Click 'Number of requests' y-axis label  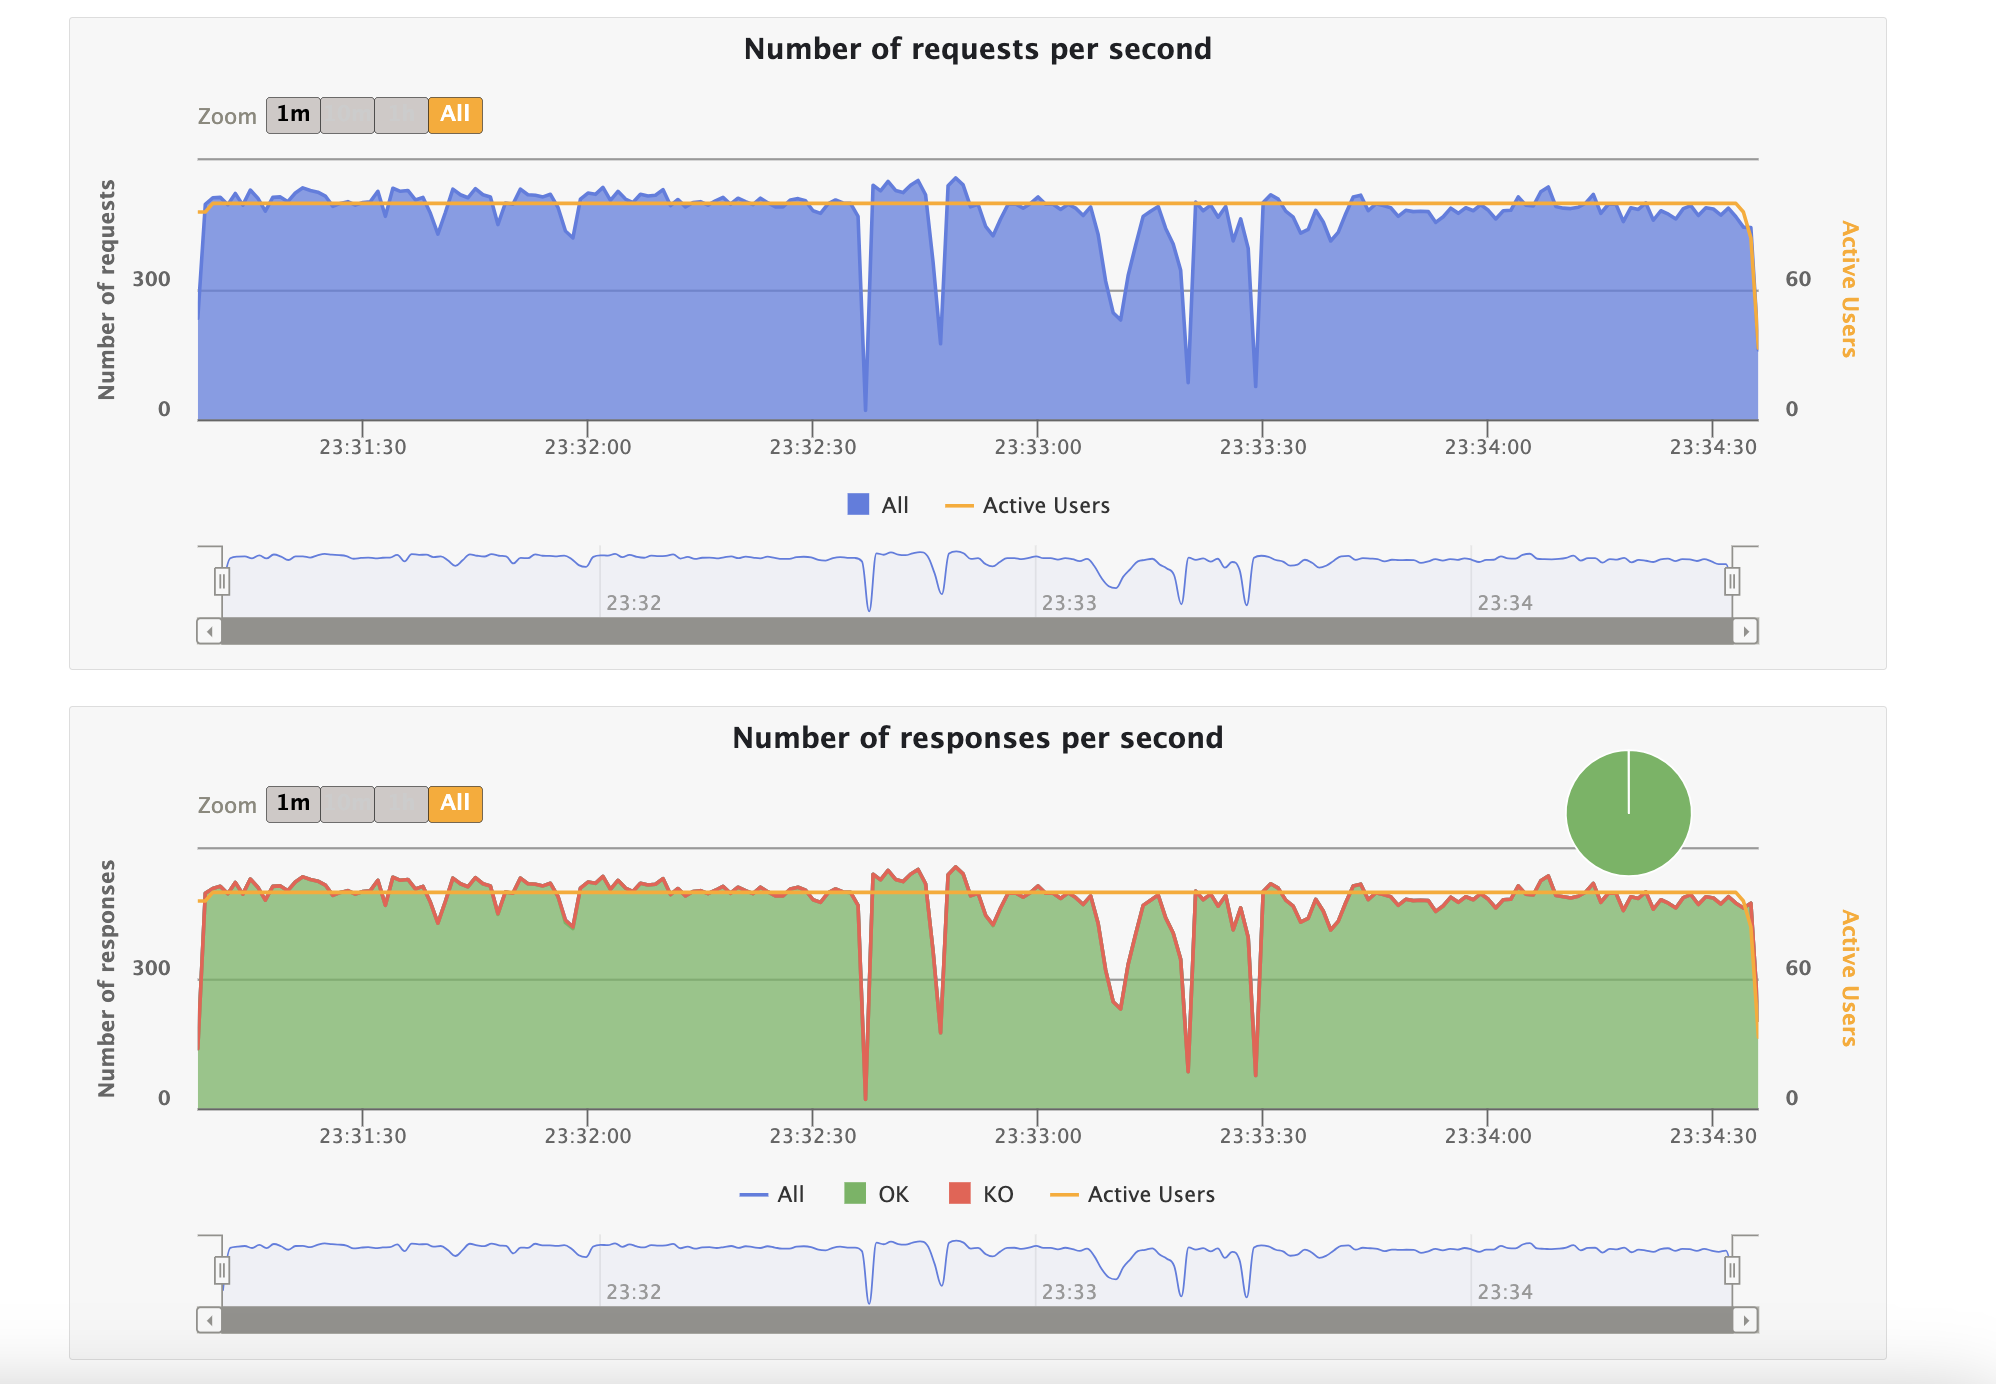(107, 290)
